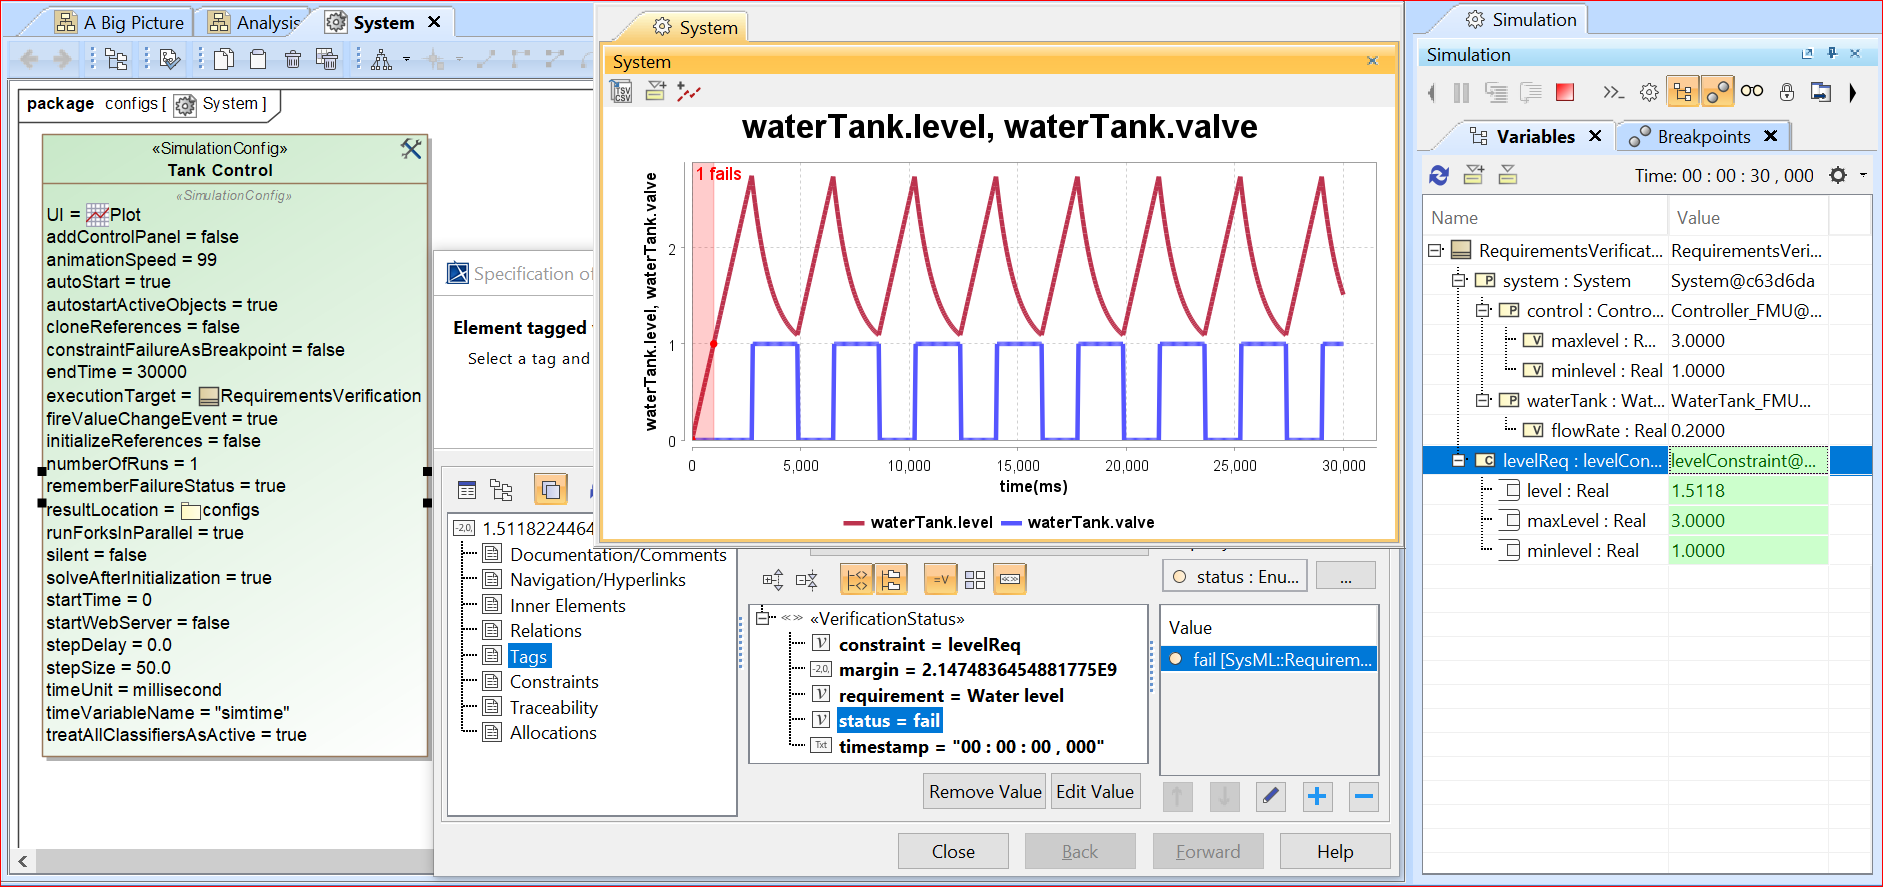1883x887 pixels.
Task: Select the fail value radio option
Action: [1177, 659]
